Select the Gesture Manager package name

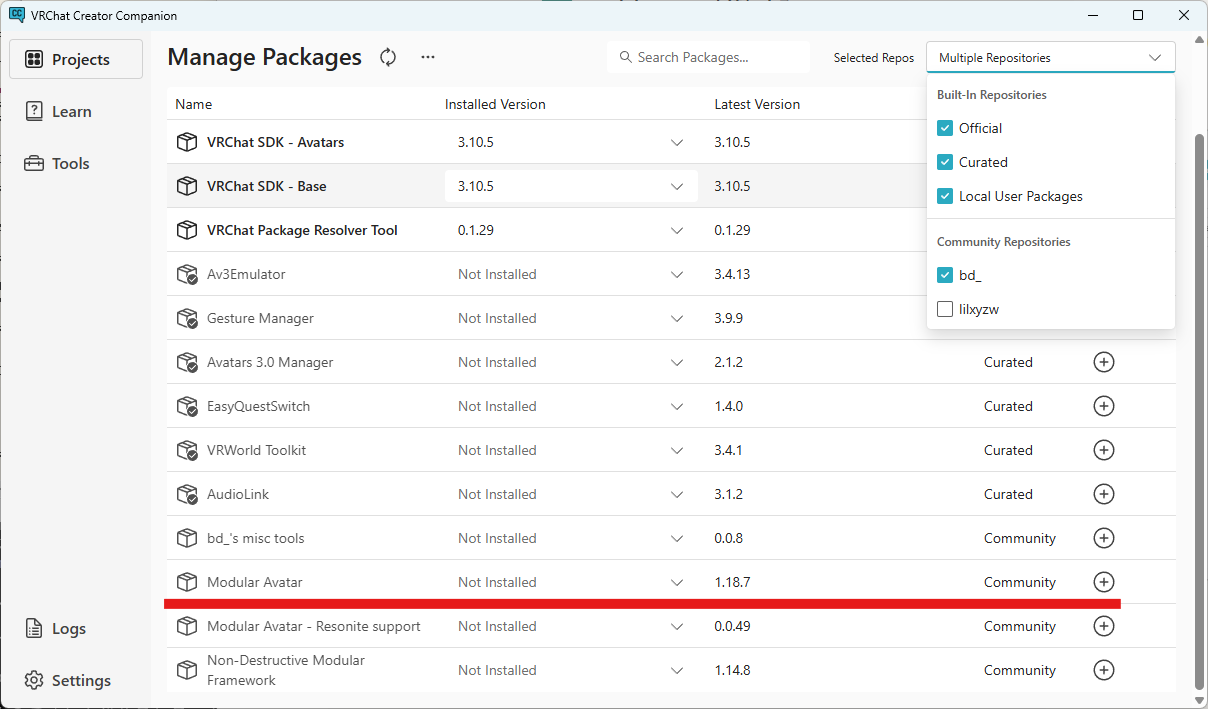coord(260,318)
